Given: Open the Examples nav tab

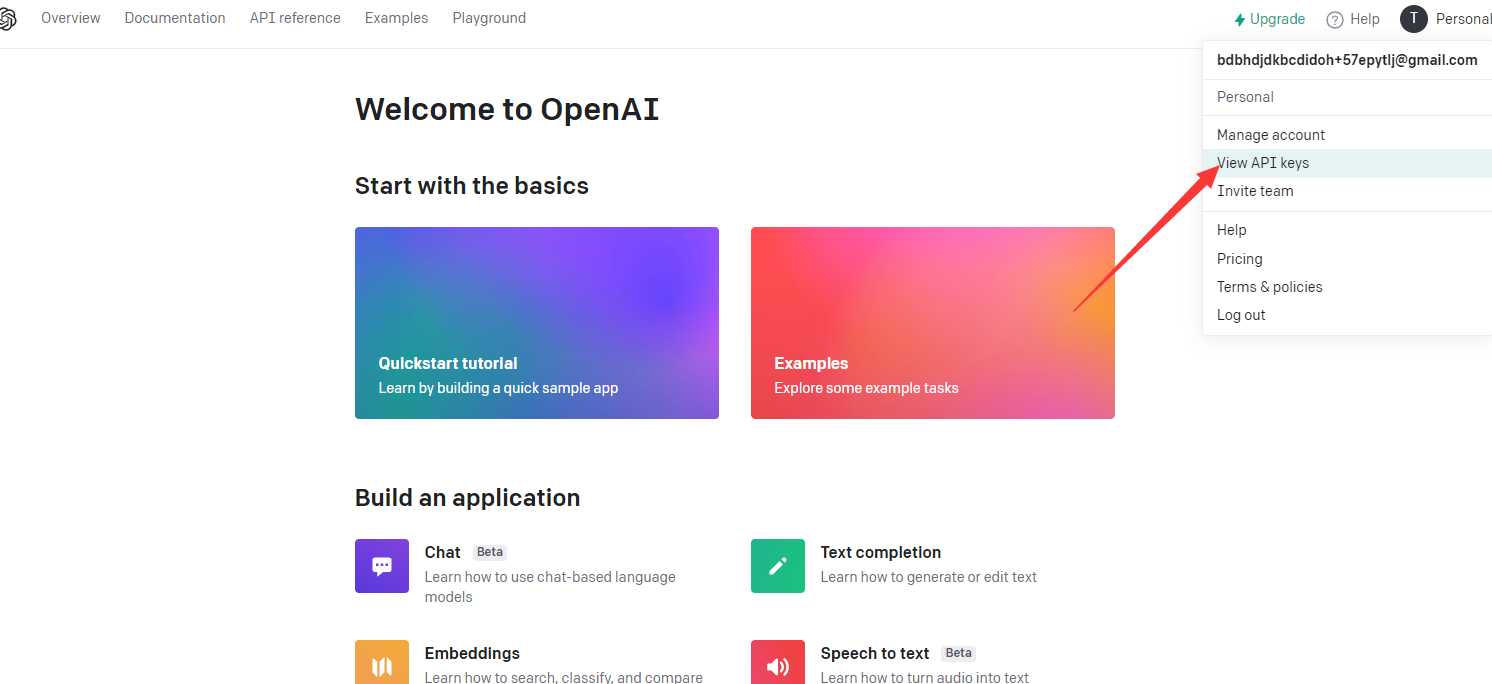Looking at the screenshot, I should click(x=396, y=18).
